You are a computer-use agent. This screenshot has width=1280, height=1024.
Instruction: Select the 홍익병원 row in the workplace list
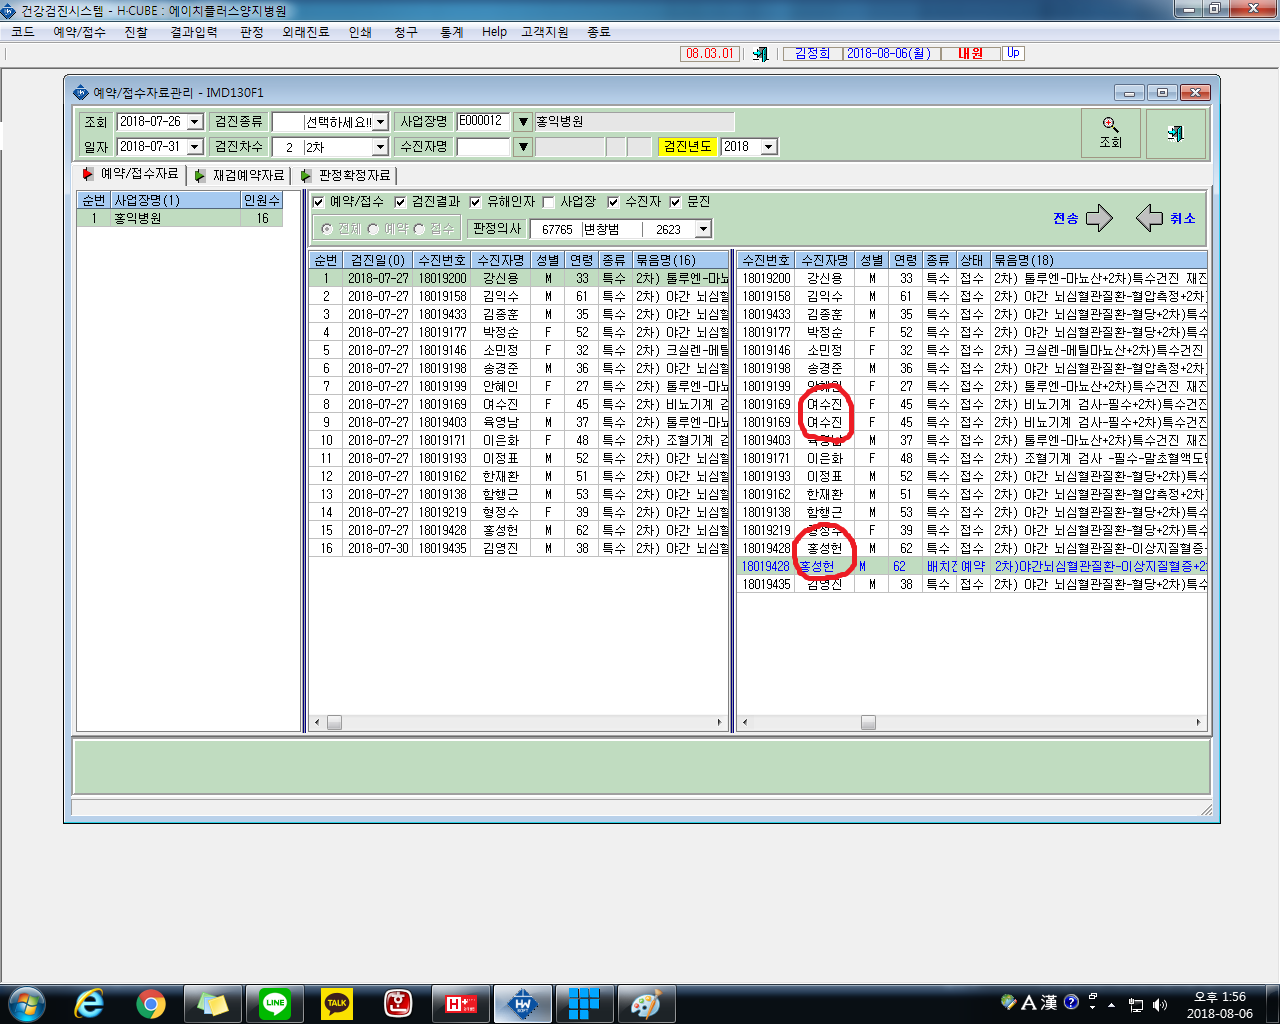tap(180, 218)
